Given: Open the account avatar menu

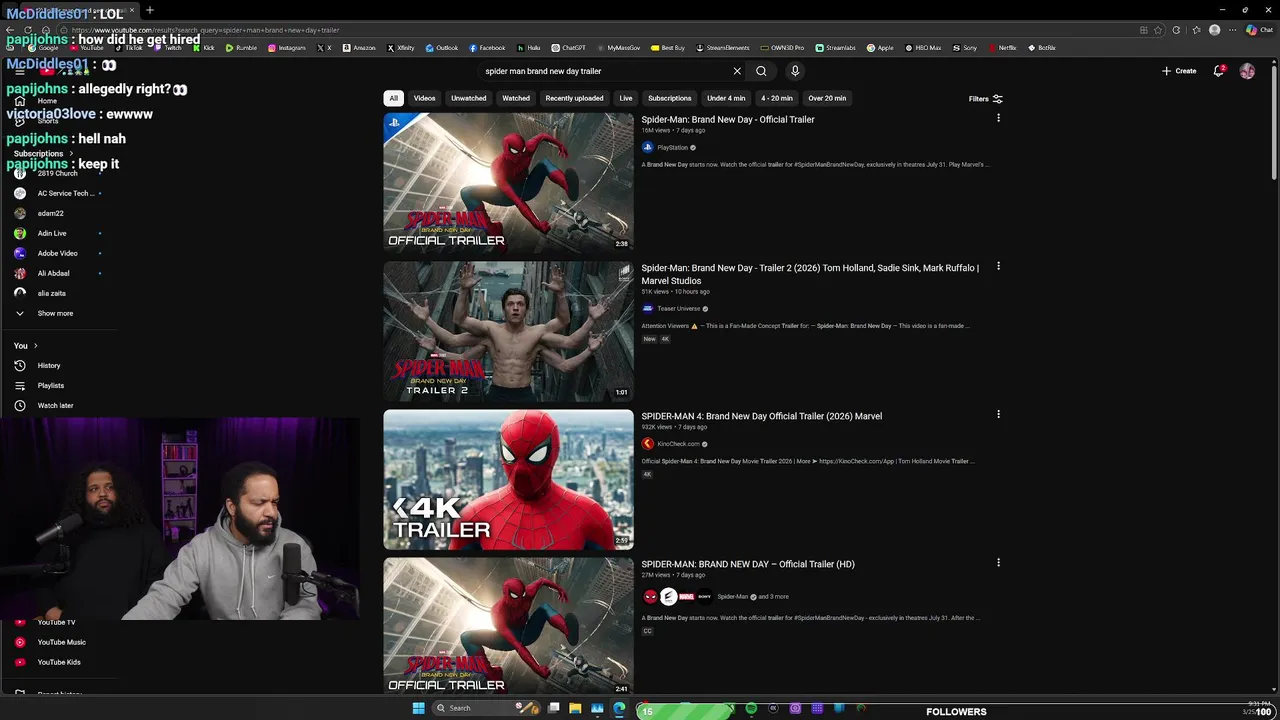Looking at the screenshot, I should click(x=1247, y=71).
